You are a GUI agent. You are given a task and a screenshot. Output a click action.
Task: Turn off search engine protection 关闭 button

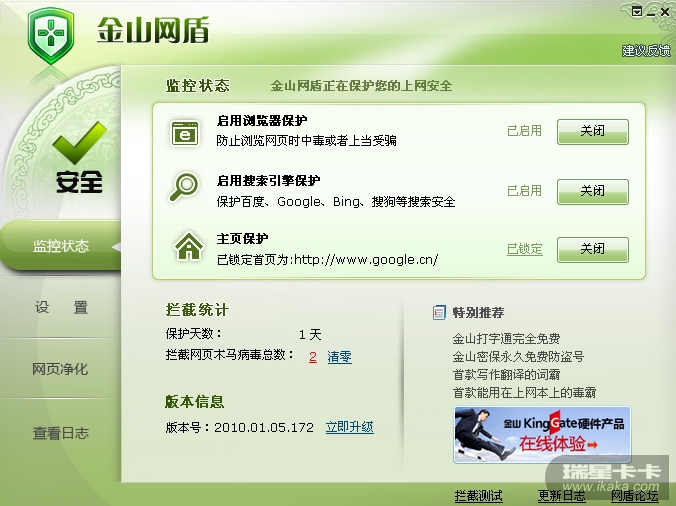[592, 191]
